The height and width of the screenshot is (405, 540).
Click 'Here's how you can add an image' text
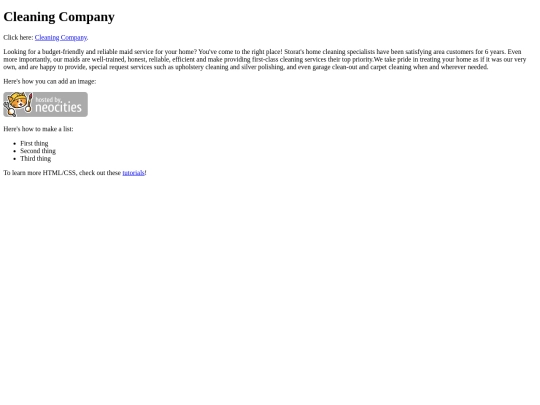[x=50, y=82]
